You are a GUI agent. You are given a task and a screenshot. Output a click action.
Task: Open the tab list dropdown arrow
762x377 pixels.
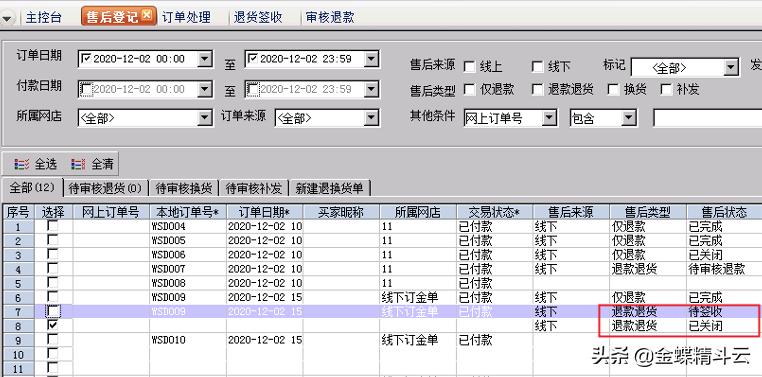[x=7, y=18]
